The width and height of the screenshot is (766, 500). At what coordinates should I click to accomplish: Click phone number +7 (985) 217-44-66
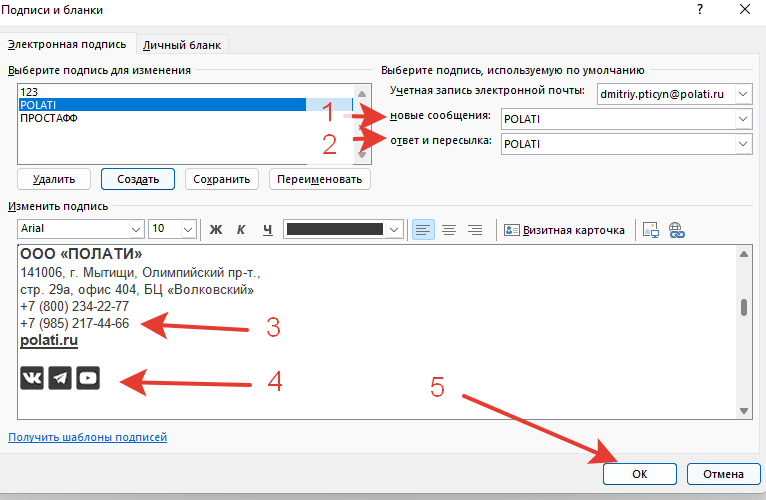[x=75, y=324]
